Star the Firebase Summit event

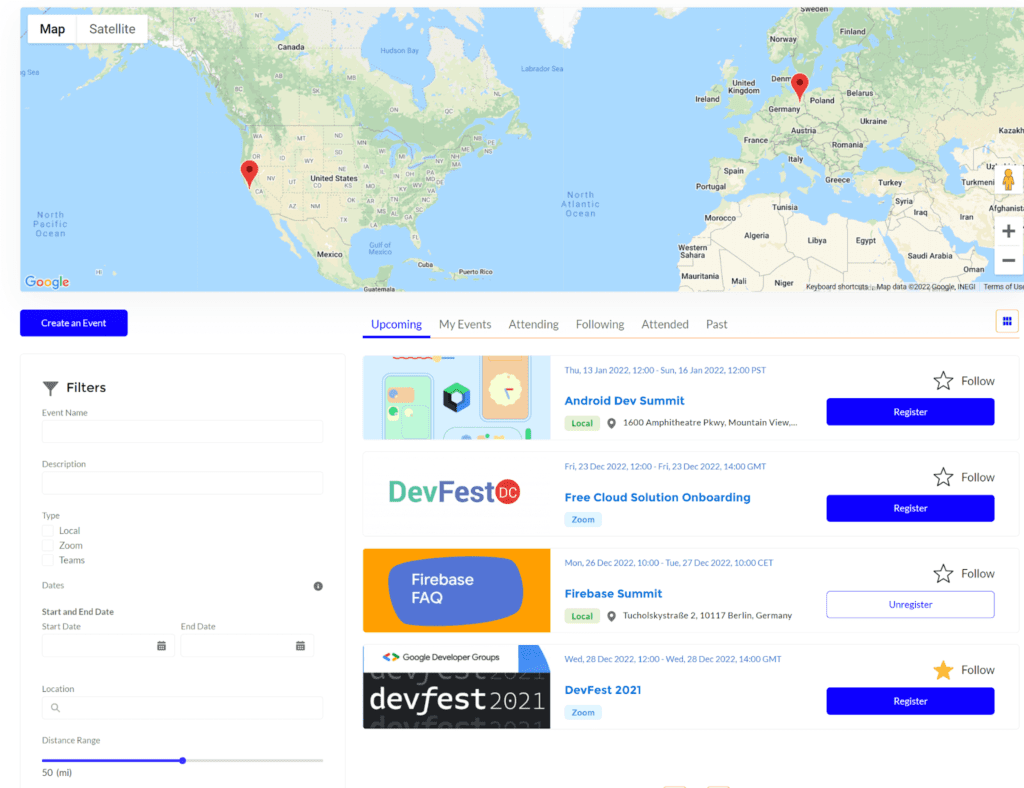pos(943,574)
